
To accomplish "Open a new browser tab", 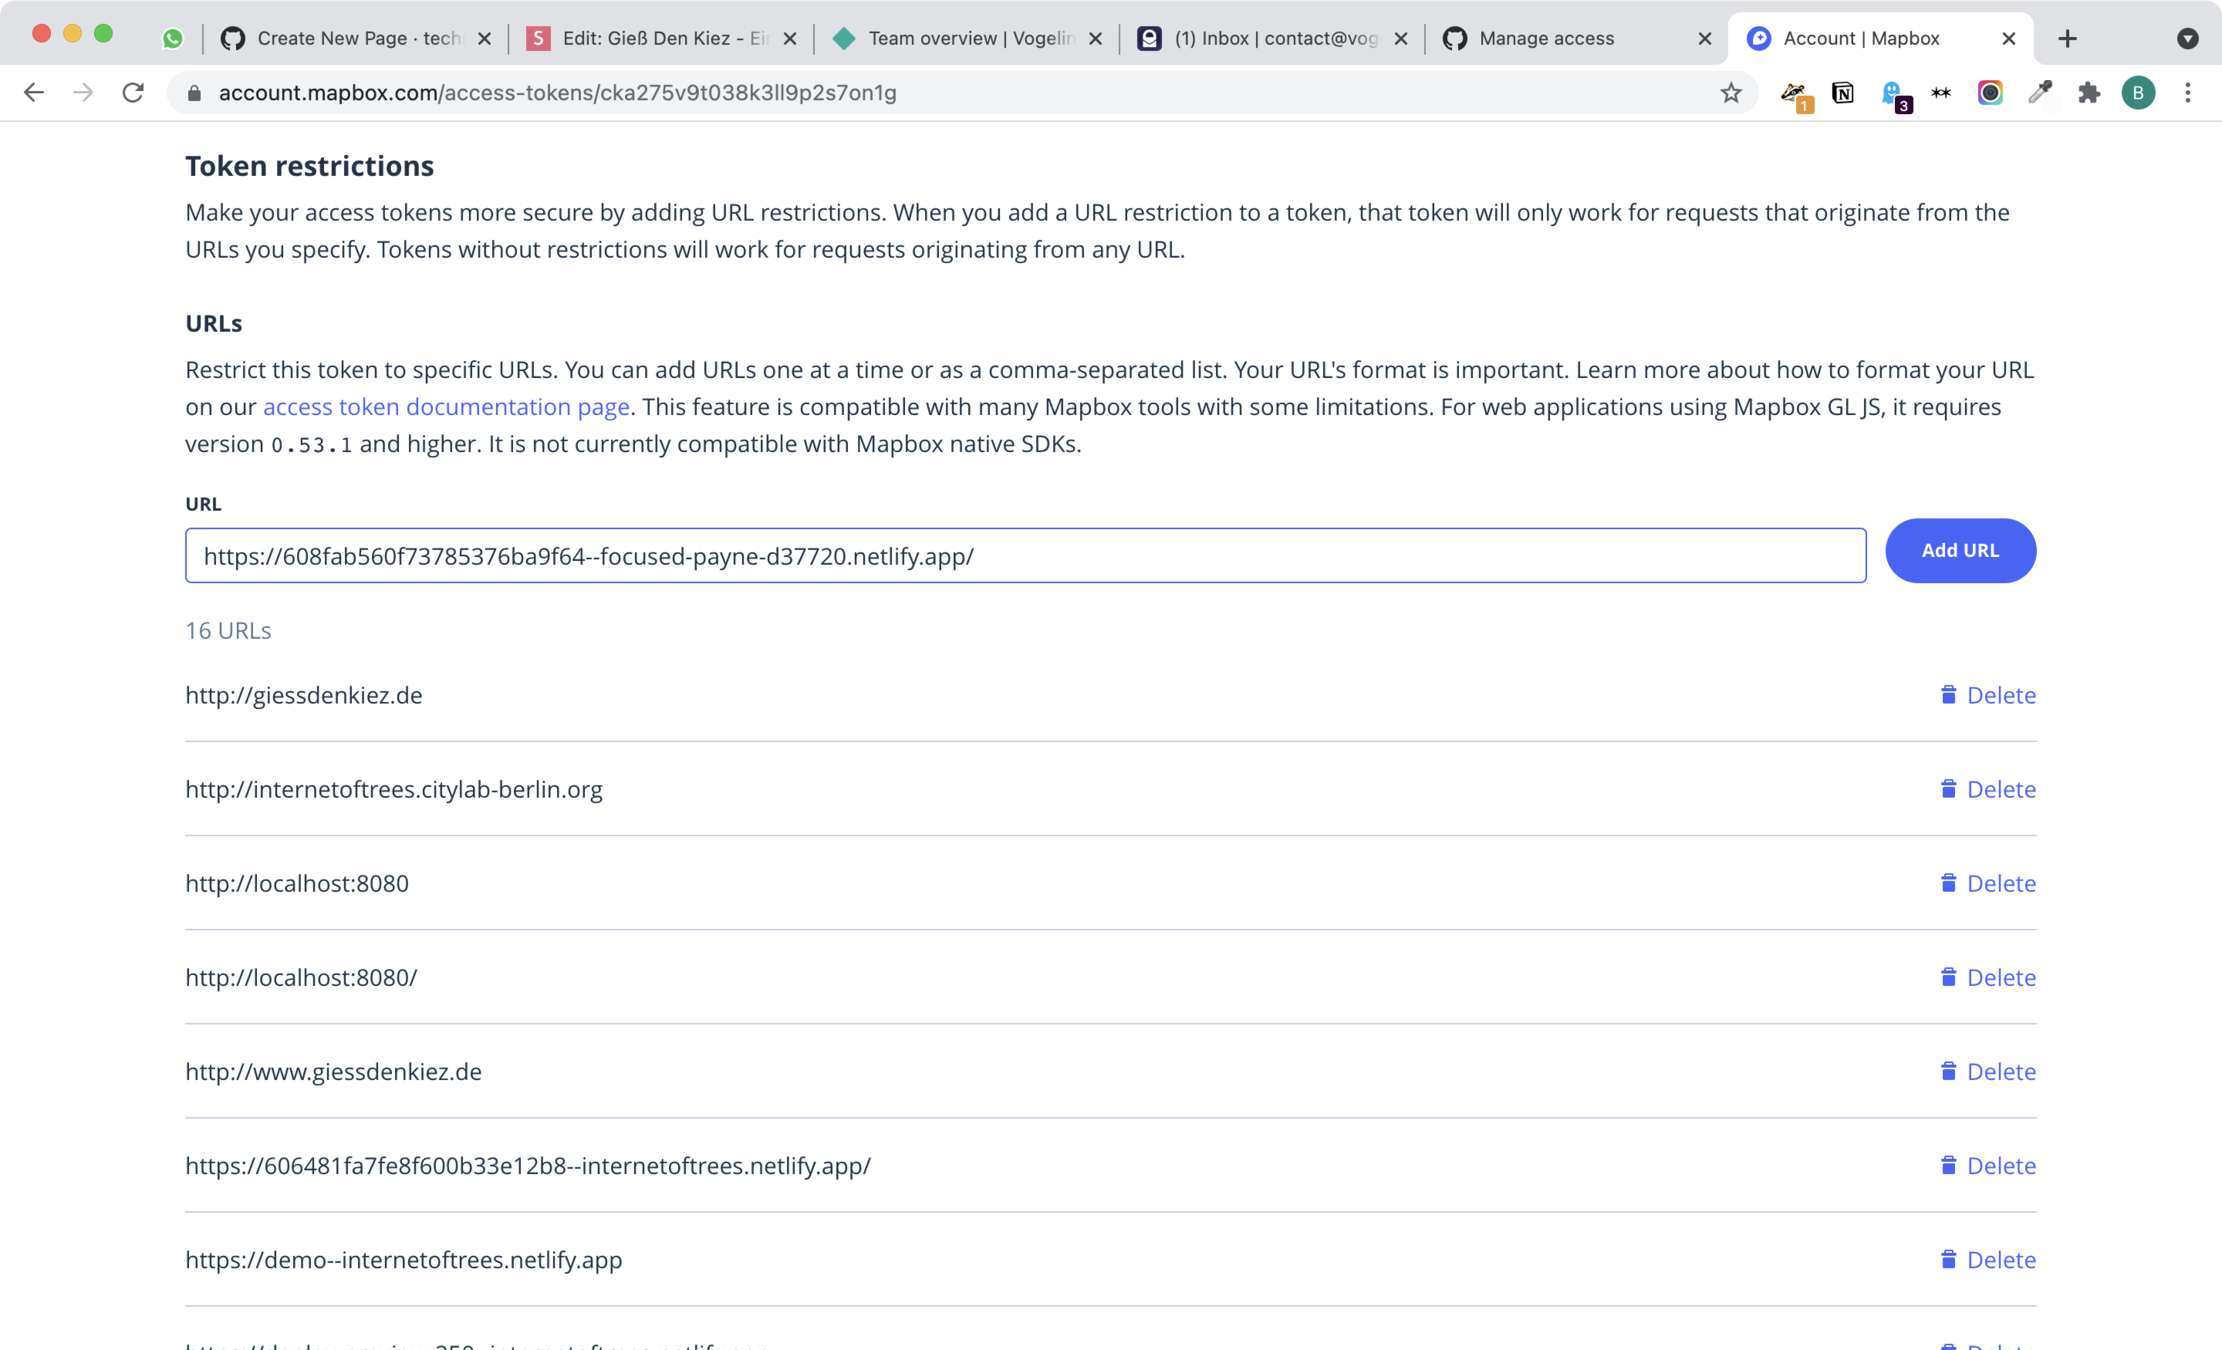I will point(2067,38).
